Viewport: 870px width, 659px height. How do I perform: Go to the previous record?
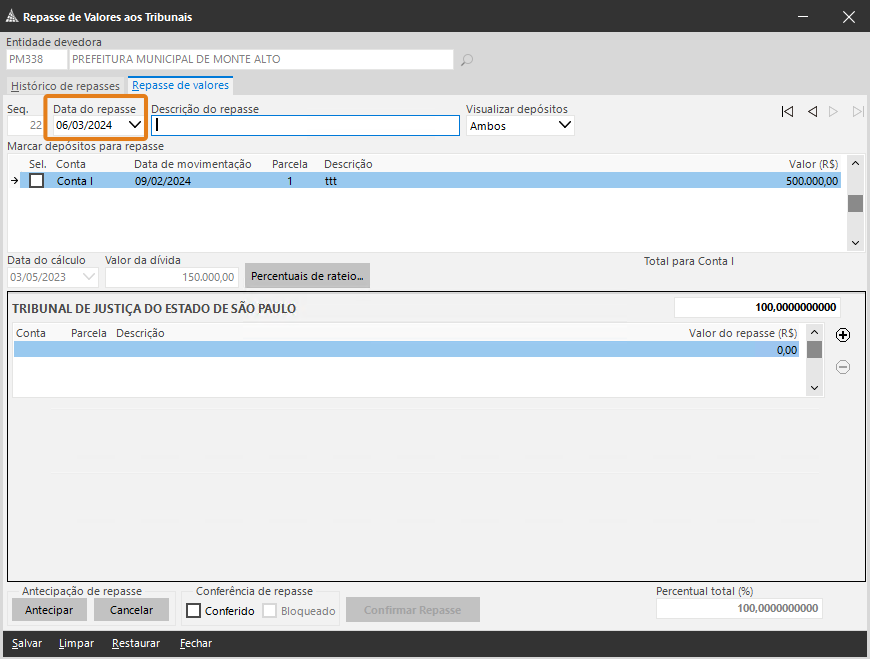pyautogui.click(x=812, y=112)
